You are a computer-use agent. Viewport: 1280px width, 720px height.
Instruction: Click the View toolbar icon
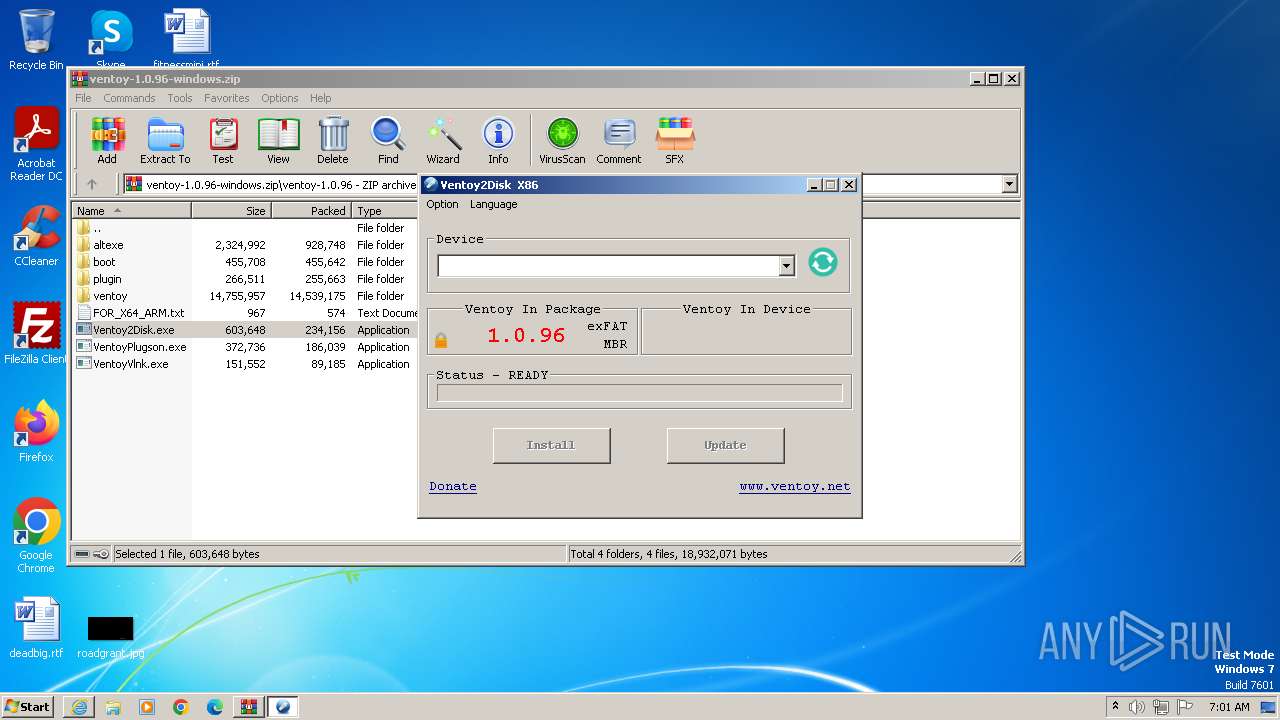pos(278,141)
